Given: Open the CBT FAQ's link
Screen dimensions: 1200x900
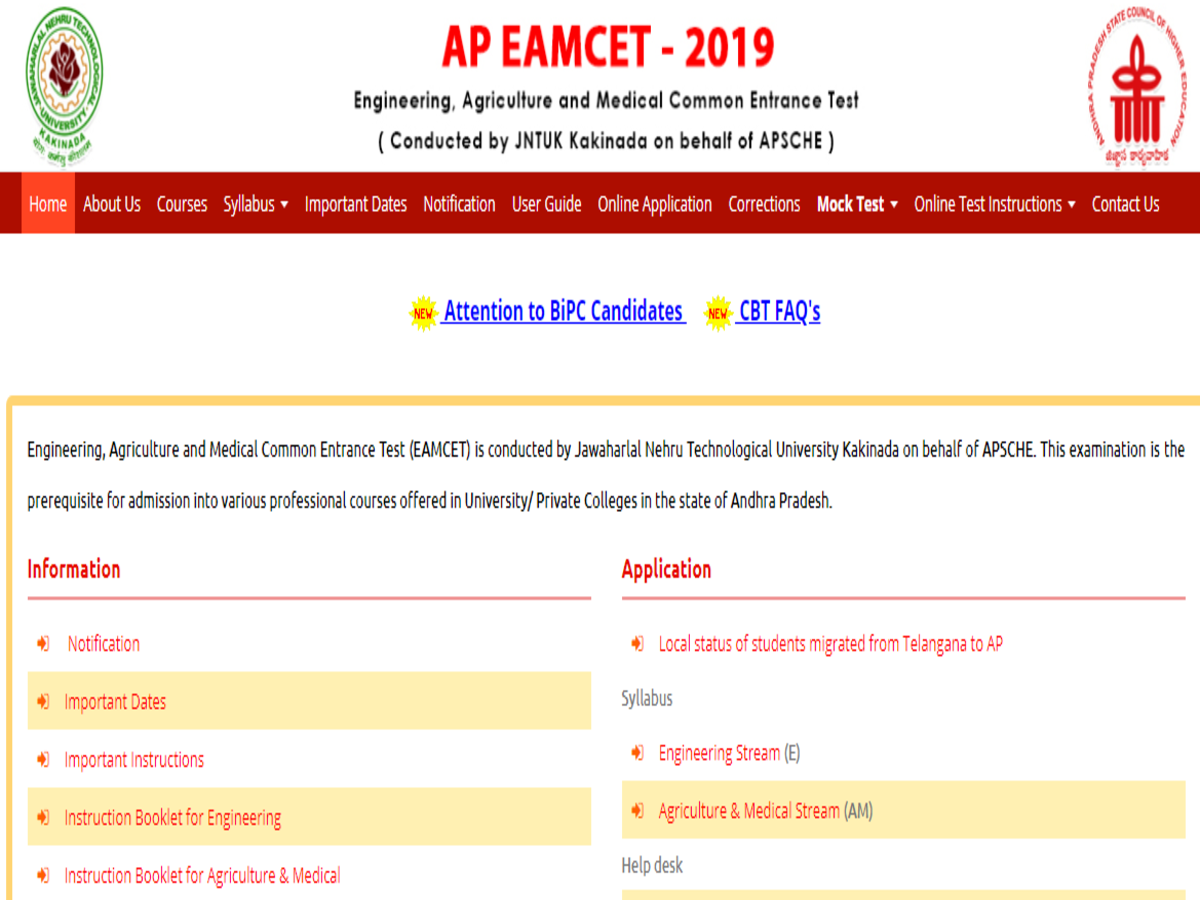Looking at the screenshot, I should coord(779,312).
